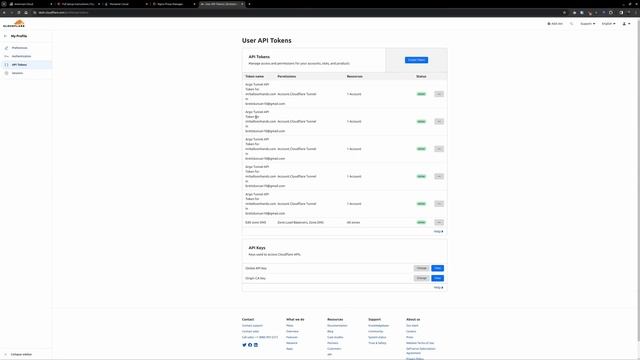Open Cloudflare Facebook icon in footer
The image size is (640, 360).
[x=250, y=345]
